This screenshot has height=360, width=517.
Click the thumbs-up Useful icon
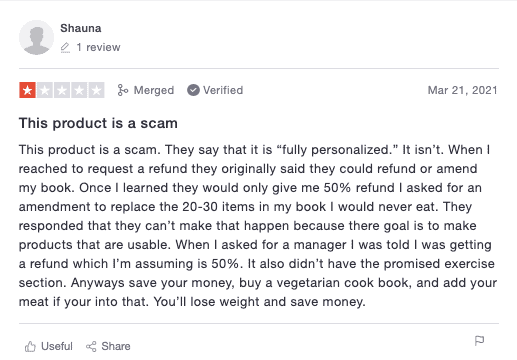pos(30,346)
